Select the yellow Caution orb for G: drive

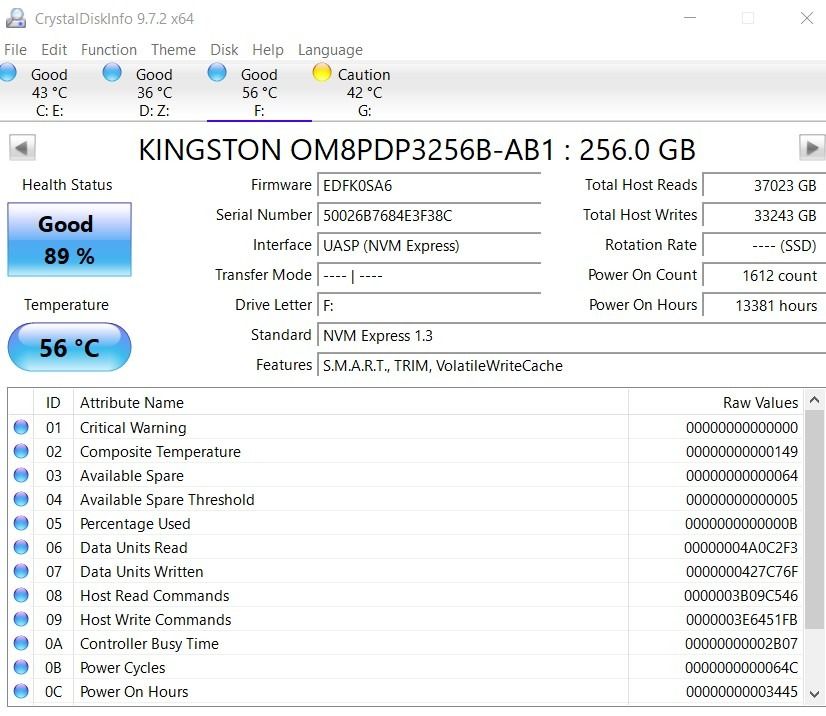(321, 72)
